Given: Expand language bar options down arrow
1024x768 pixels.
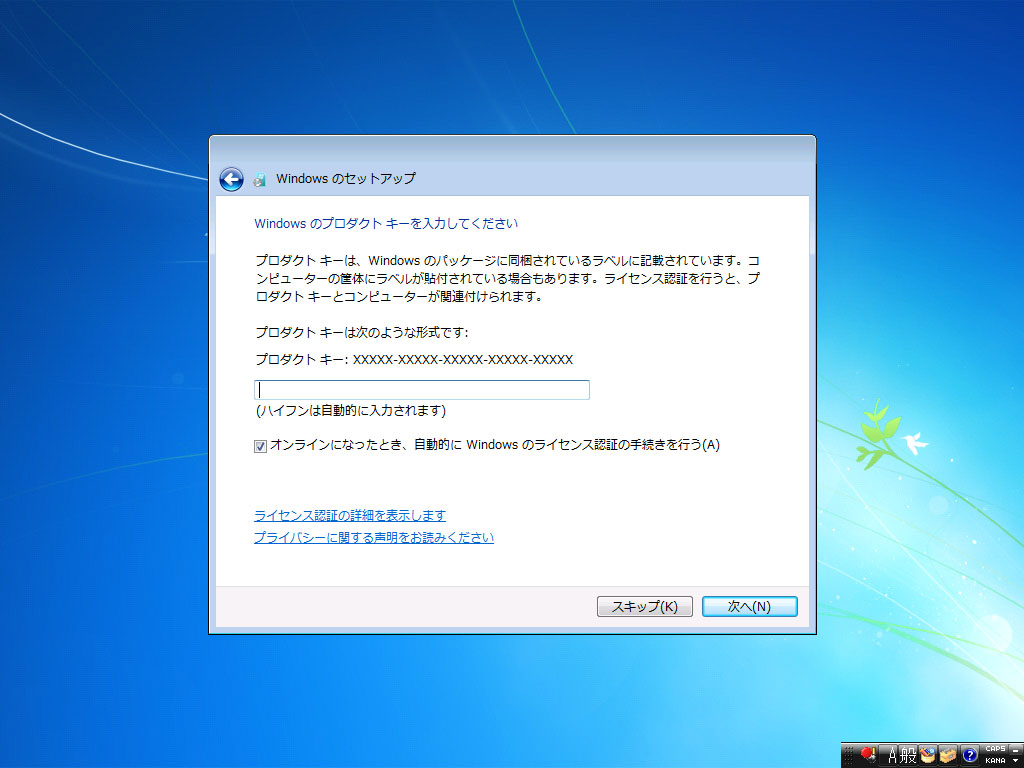Looking at the screenshot, I should 1016,761.
